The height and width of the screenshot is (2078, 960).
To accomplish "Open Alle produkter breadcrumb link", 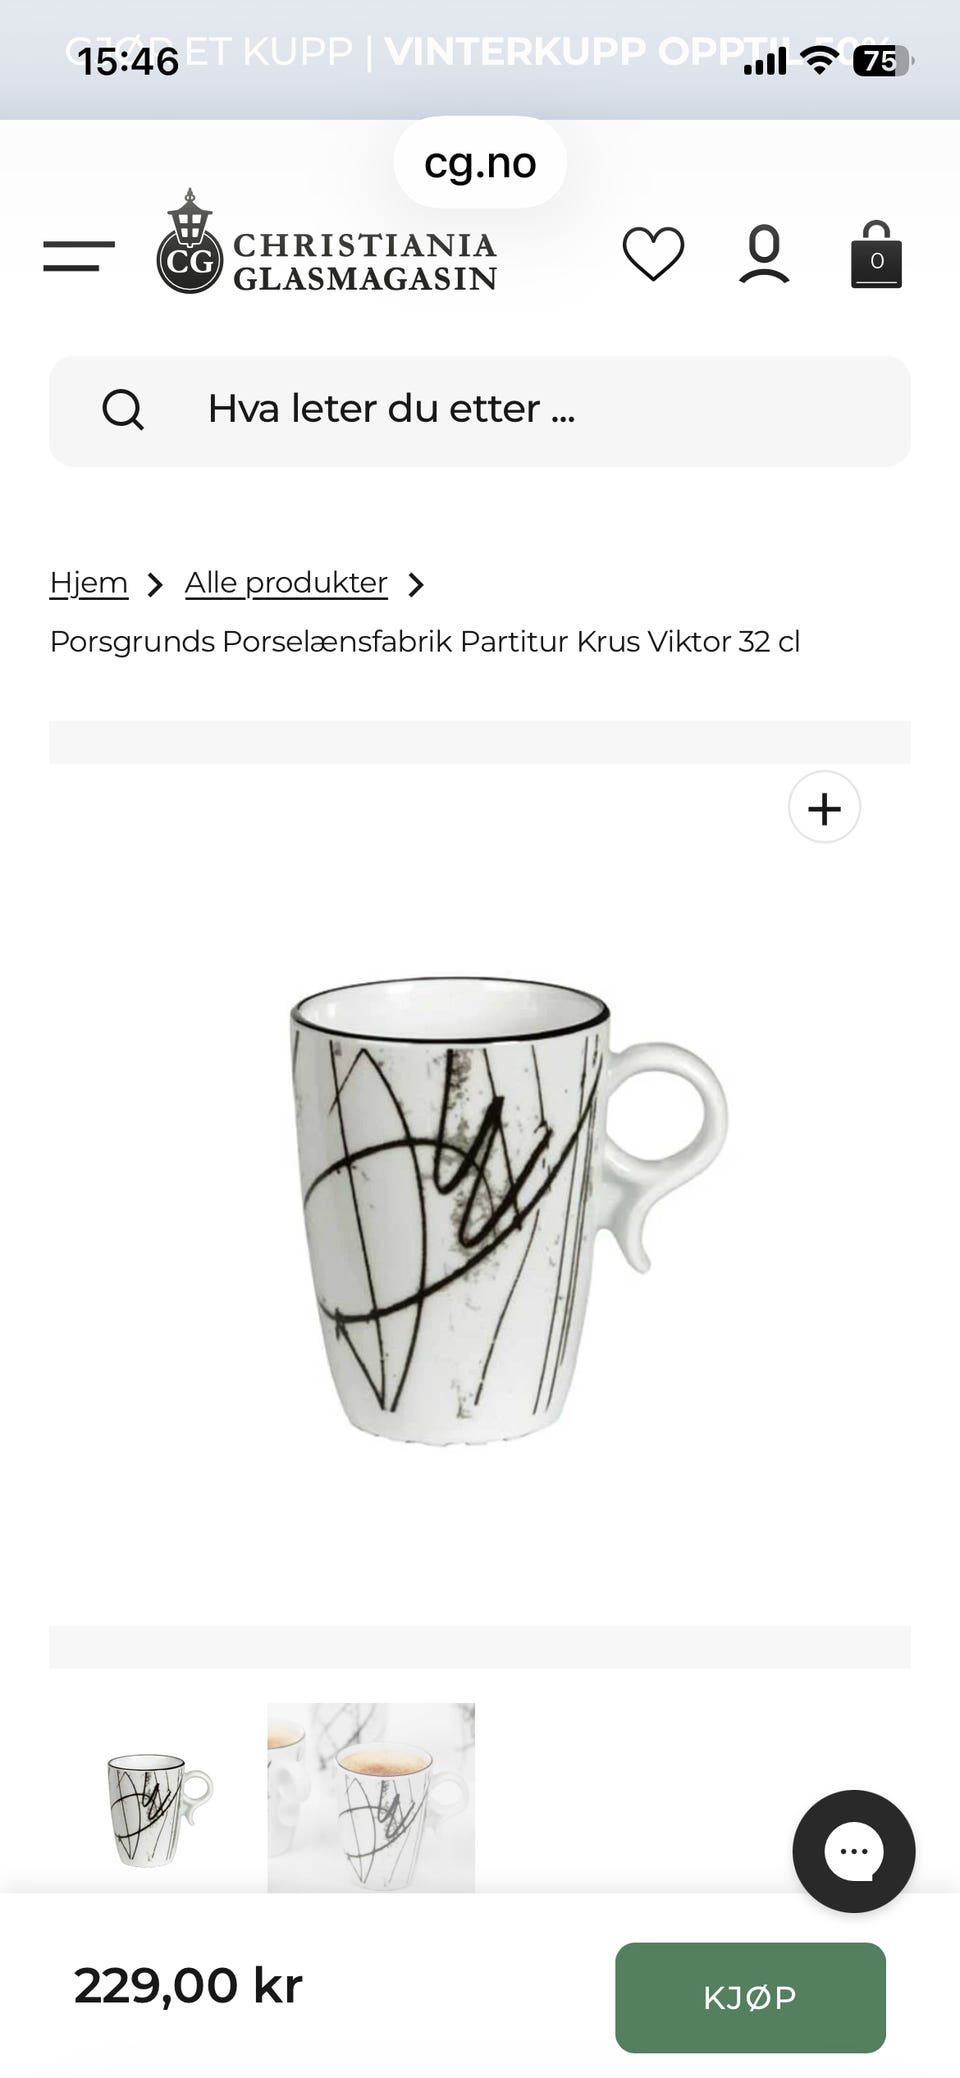I will point(286,583).
